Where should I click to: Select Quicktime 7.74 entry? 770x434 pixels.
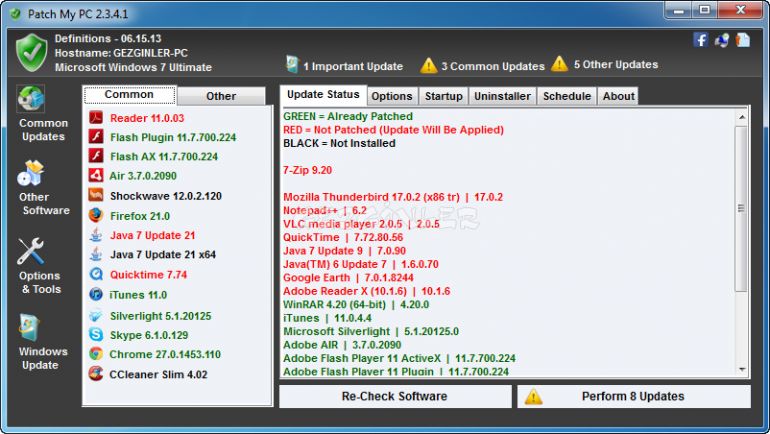(148, 275)
